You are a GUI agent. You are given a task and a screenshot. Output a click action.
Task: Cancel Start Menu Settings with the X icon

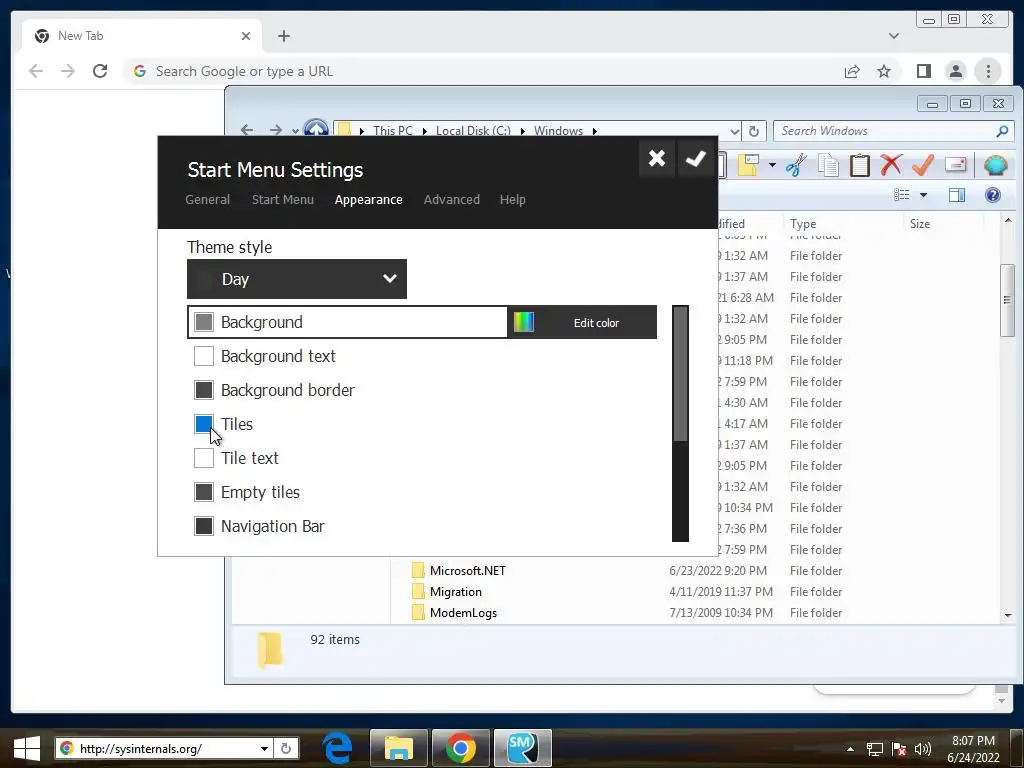coord(656,158)
